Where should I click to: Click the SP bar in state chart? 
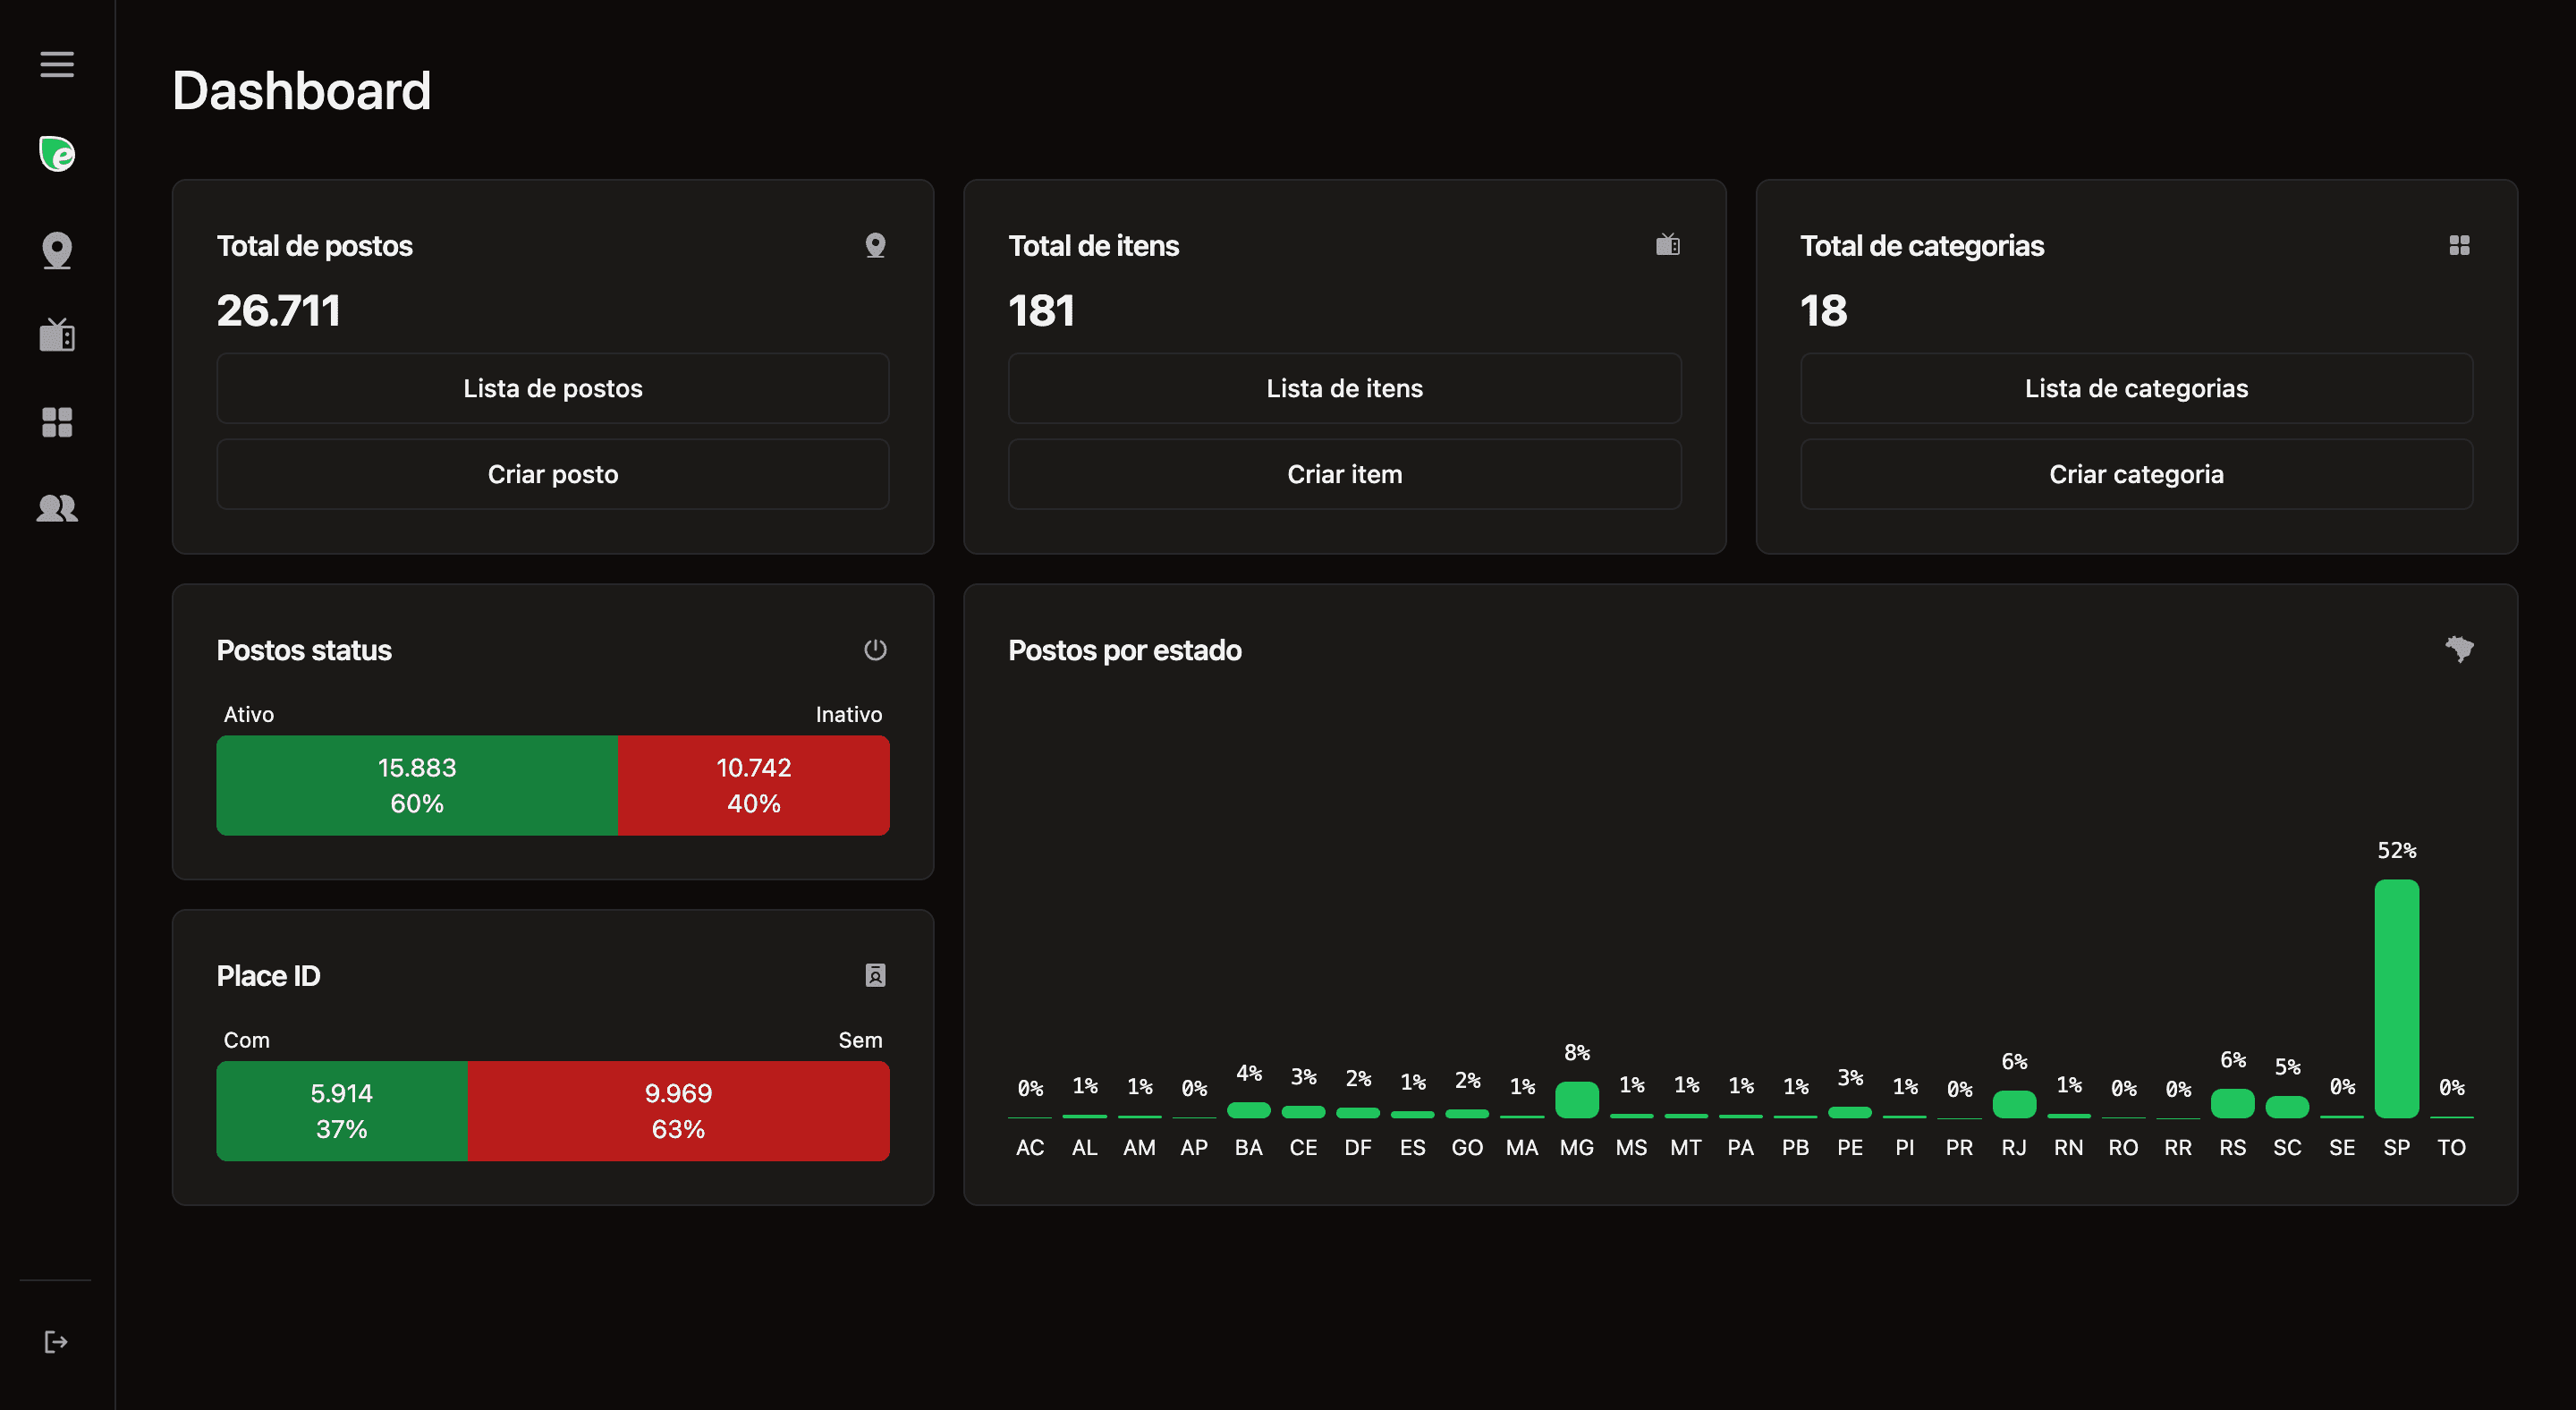pos(2396,998)
